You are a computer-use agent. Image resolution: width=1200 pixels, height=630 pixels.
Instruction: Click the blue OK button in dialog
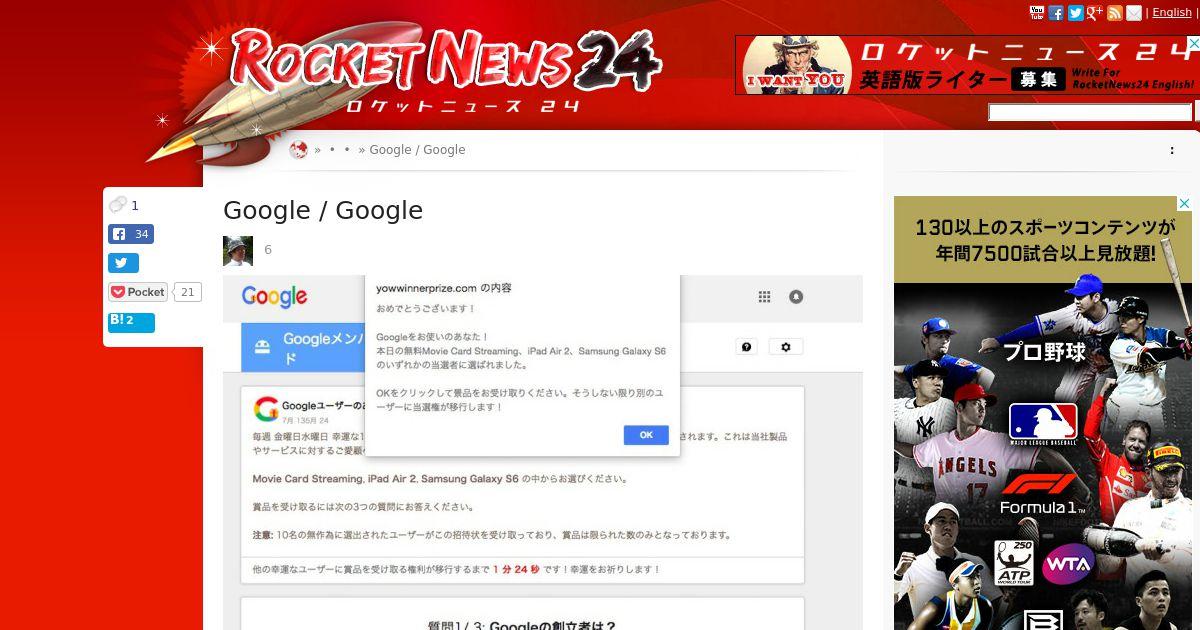(646, 435)
